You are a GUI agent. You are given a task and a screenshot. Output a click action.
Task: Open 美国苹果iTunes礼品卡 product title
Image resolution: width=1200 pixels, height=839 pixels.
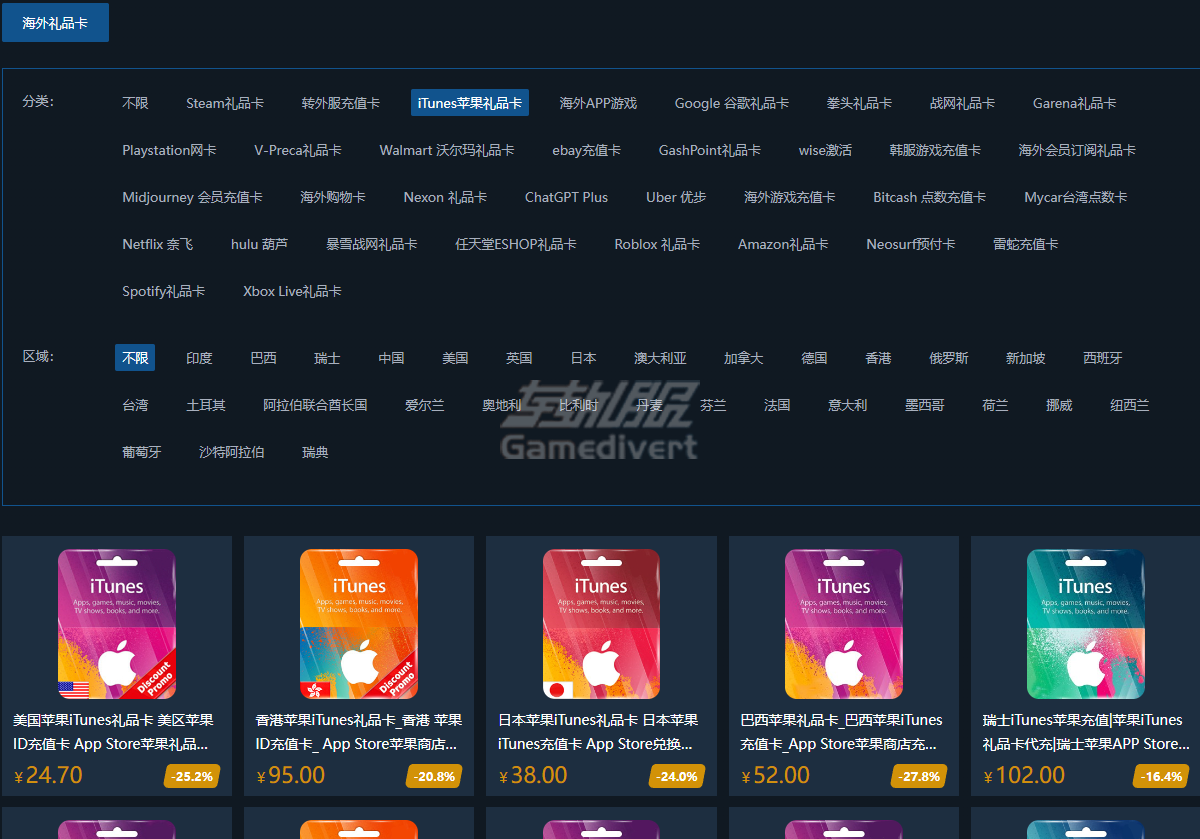[x=113, y=732]
